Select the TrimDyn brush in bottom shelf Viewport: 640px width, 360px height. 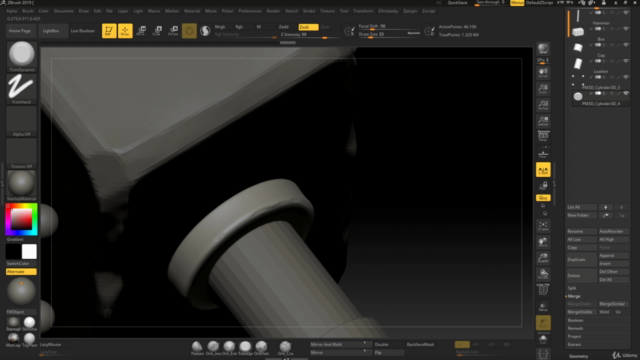245,348
